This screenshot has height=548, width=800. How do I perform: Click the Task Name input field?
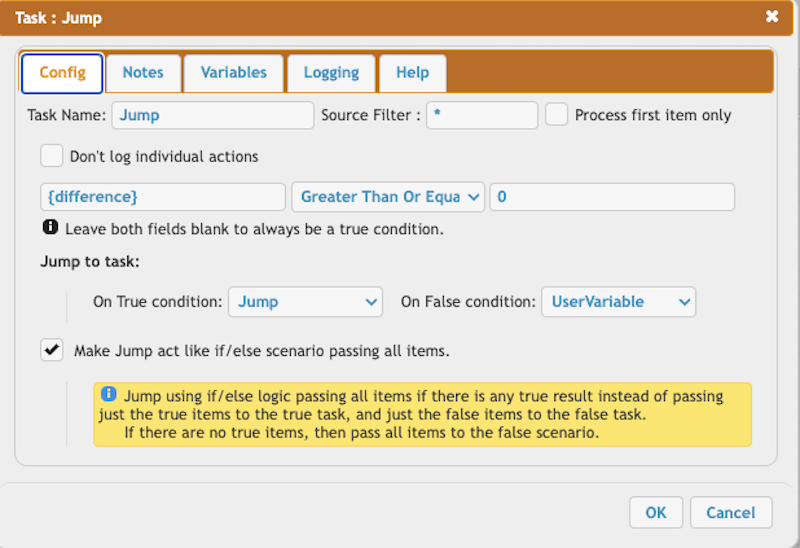point(213,115)
